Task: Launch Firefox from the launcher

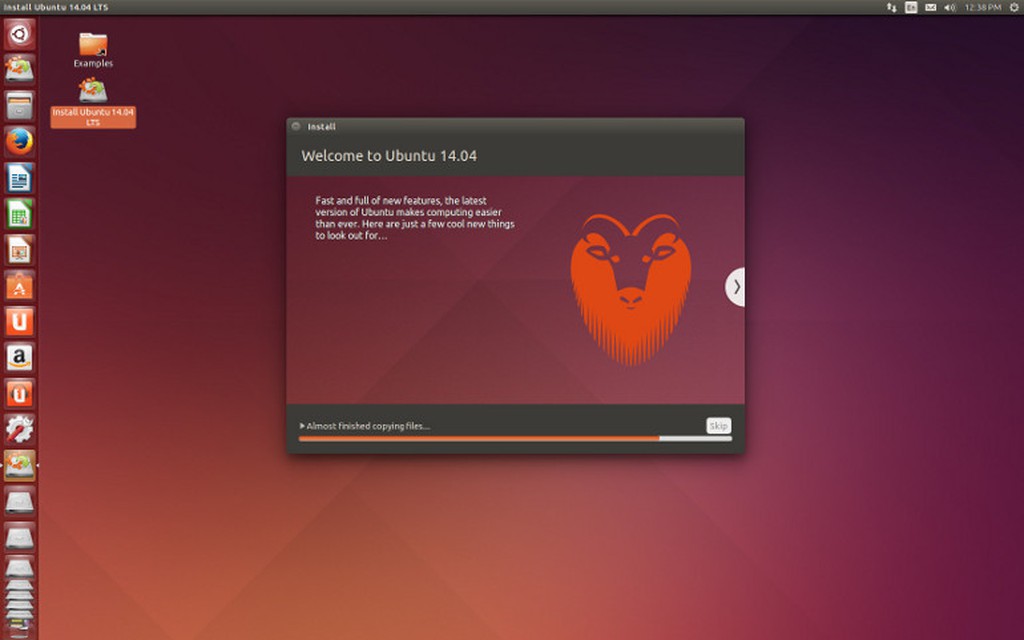Action: pyautogui.click(x=19, y=141)
